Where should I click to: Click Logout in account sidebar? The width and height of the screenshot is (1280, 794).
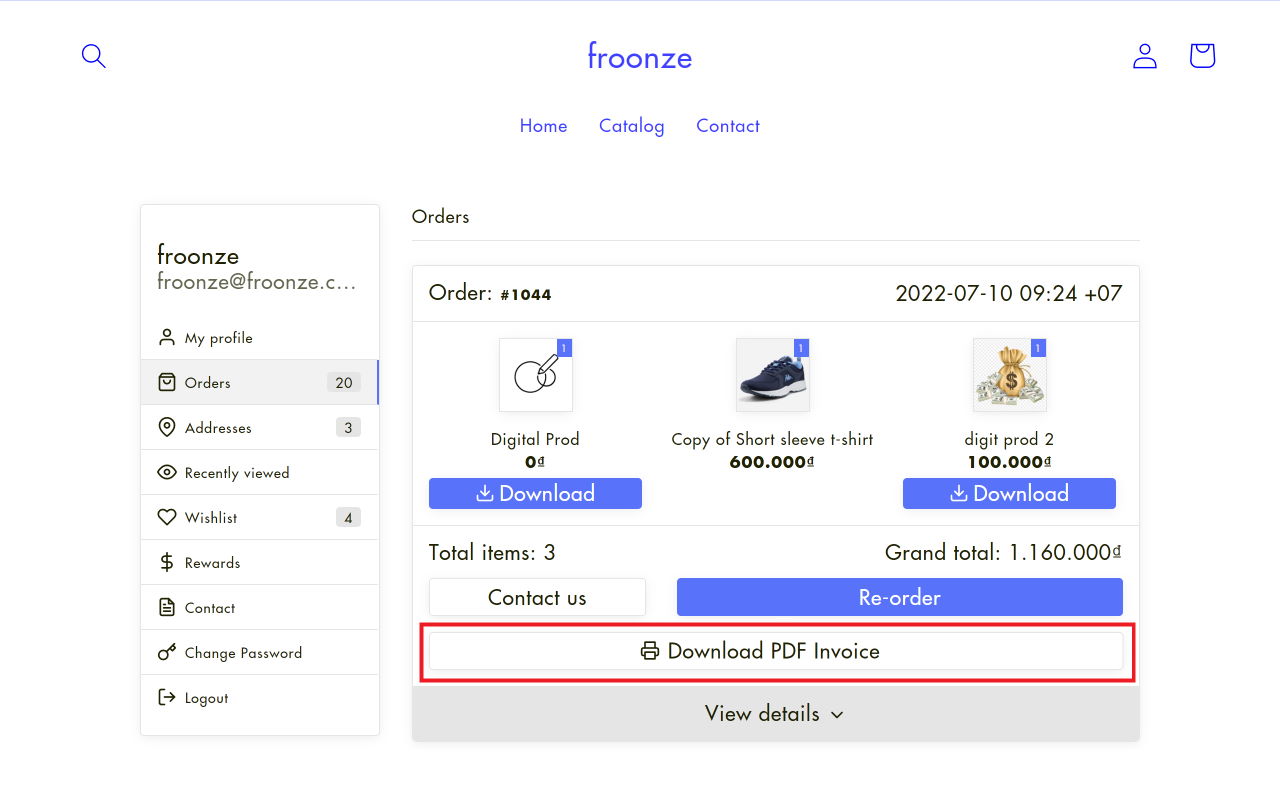[260, 697]
